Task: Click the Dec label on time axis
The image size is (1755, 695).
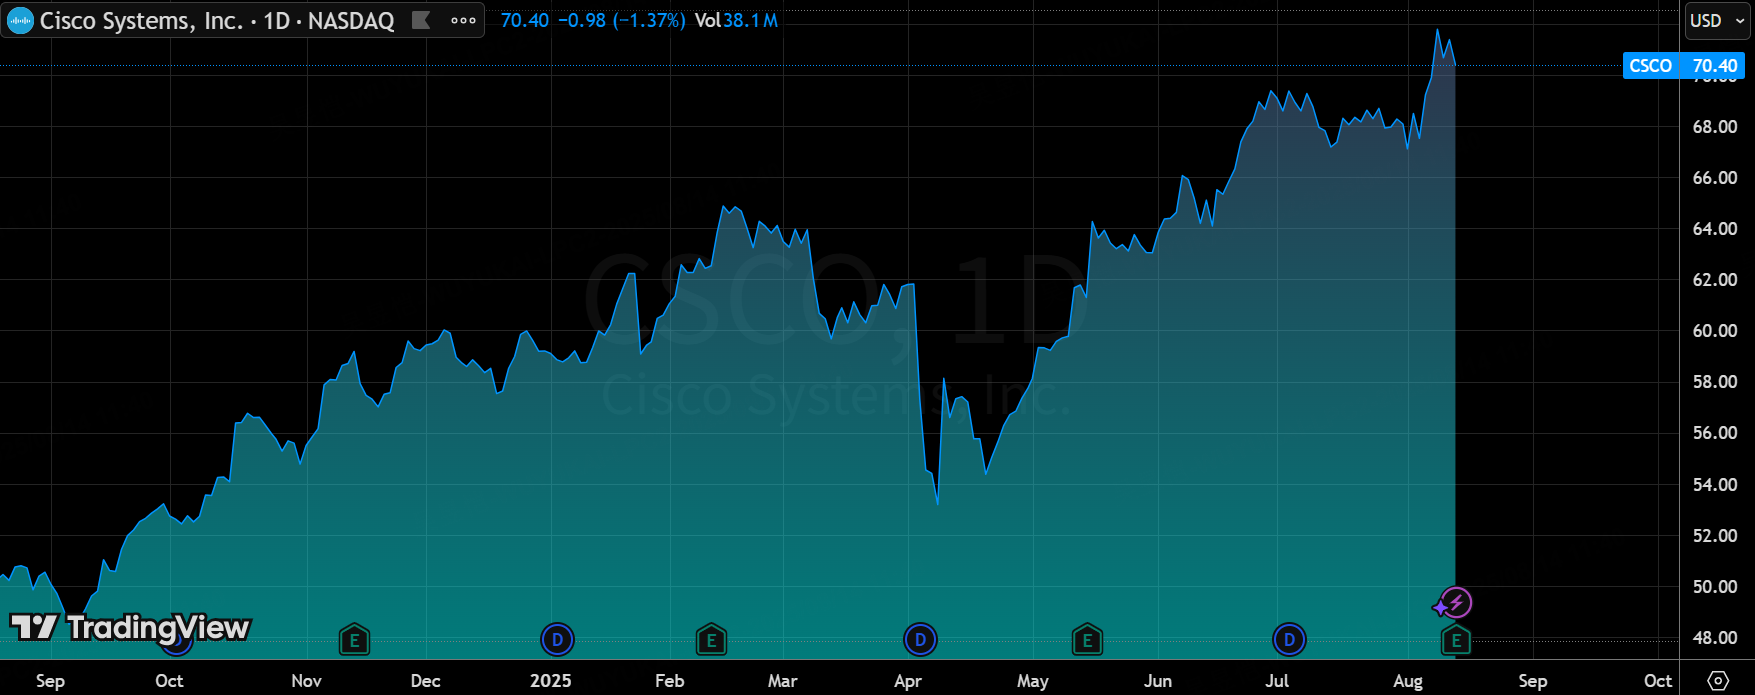Action: (425, 681)
